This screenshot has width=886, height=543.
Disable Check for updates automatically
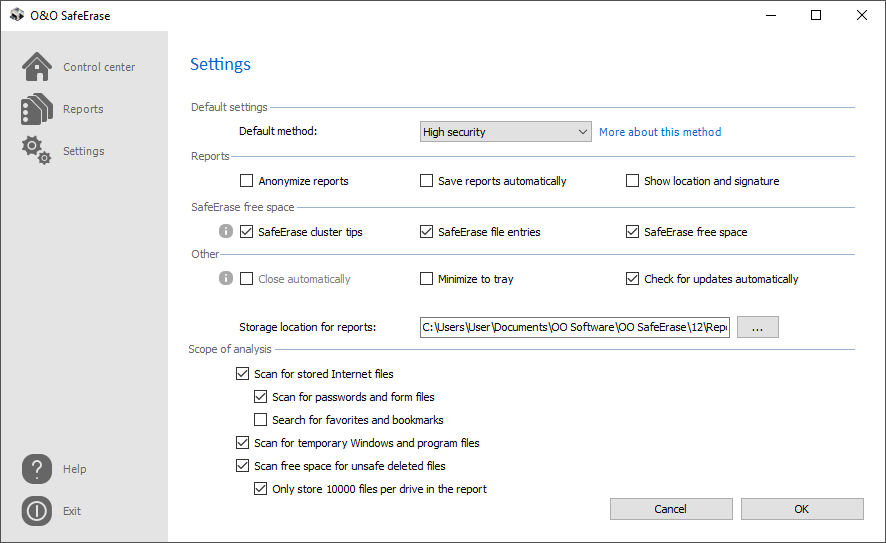click(x=632, y=279)
